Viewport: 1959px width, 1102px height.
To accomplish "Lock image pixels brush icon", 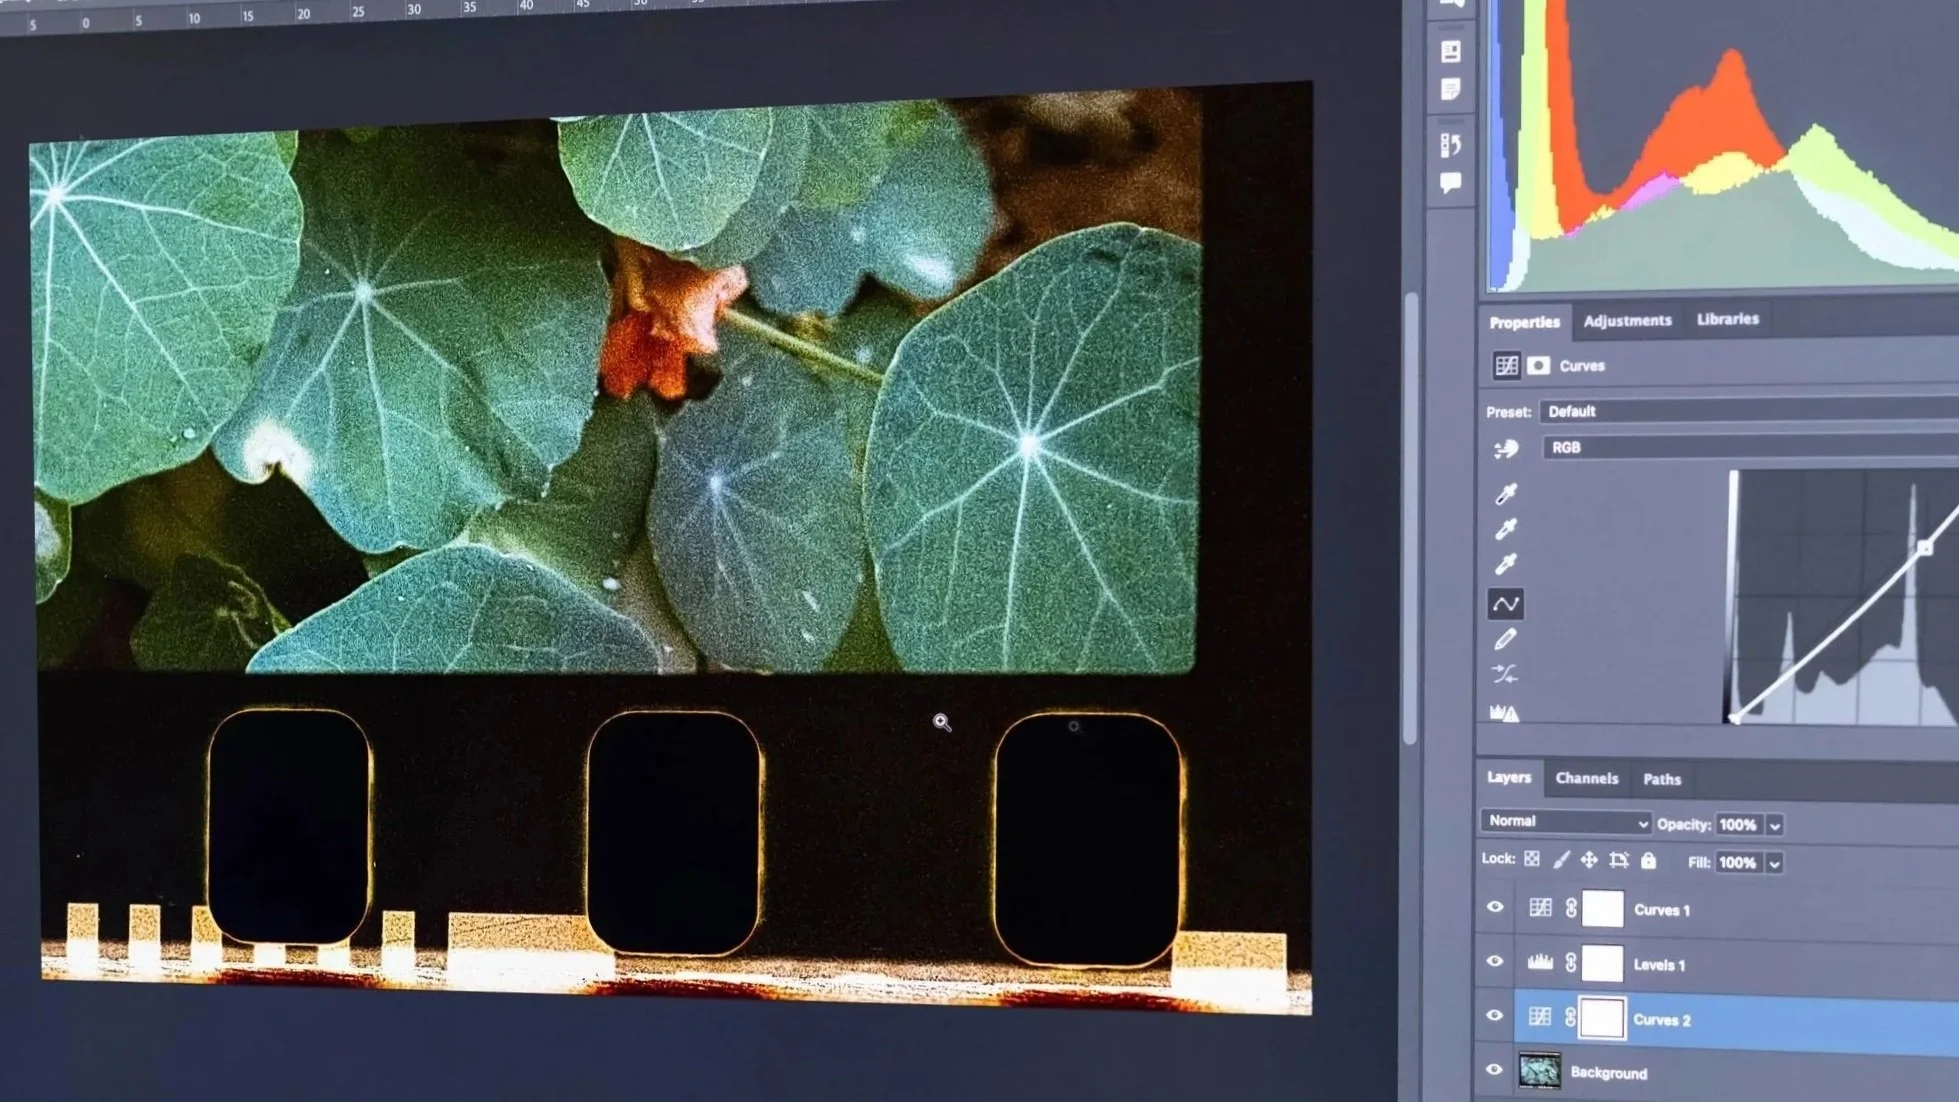I will pos(1561,859).
